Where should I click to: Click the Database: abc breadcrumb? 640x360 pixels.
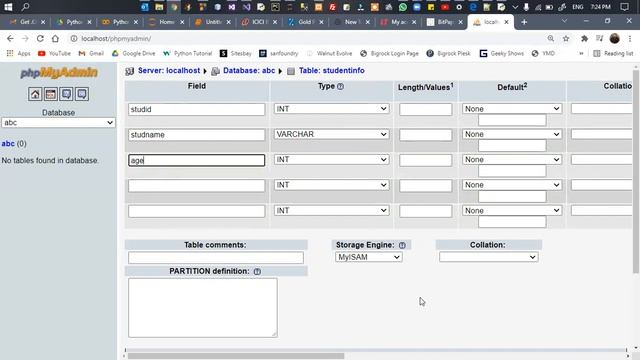tap(249, 71)
